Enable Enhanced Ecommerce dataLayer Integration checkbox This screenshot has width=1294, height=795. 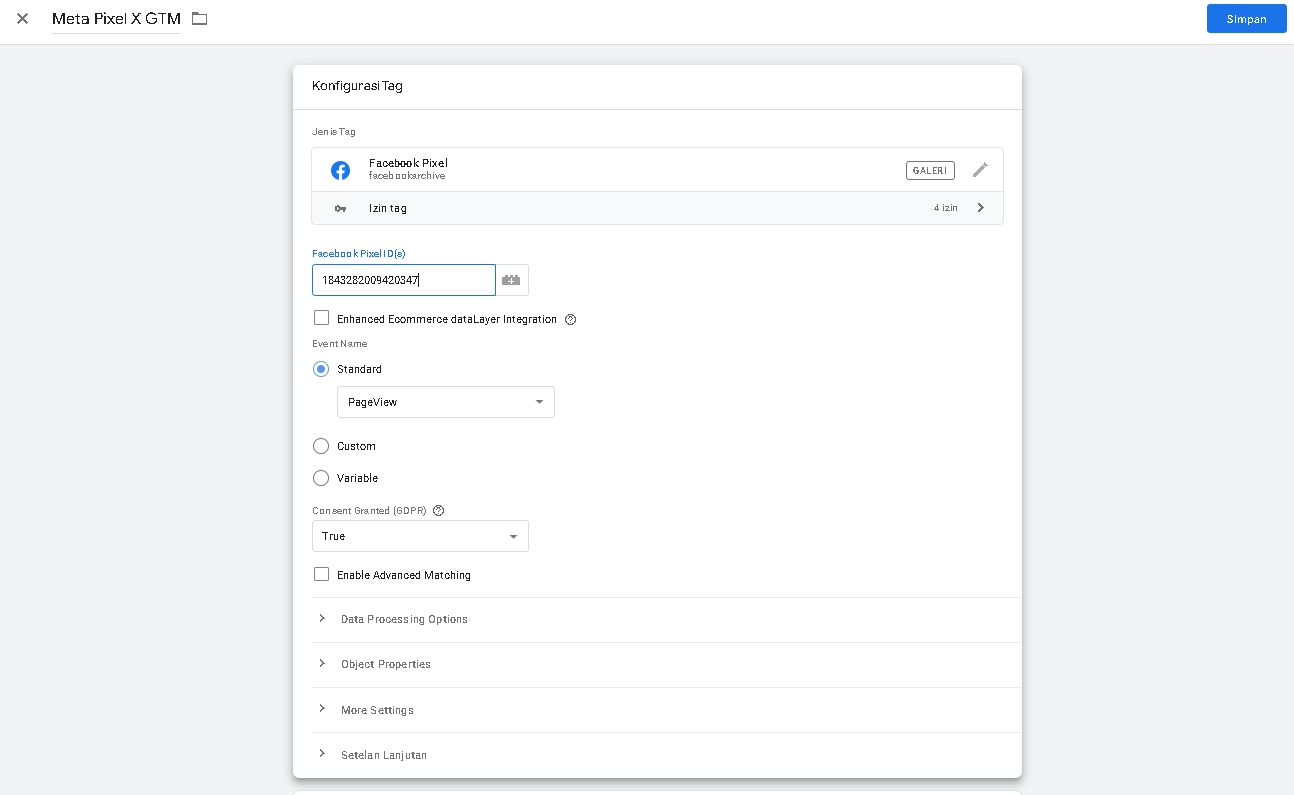pos(321,318)
